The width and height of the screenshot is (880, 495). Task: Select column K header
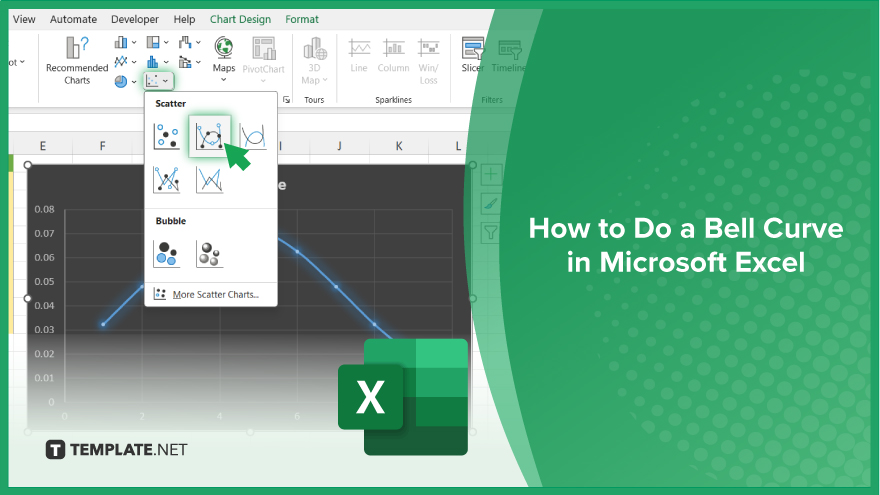pyautogui.click(x=398, y=146)
